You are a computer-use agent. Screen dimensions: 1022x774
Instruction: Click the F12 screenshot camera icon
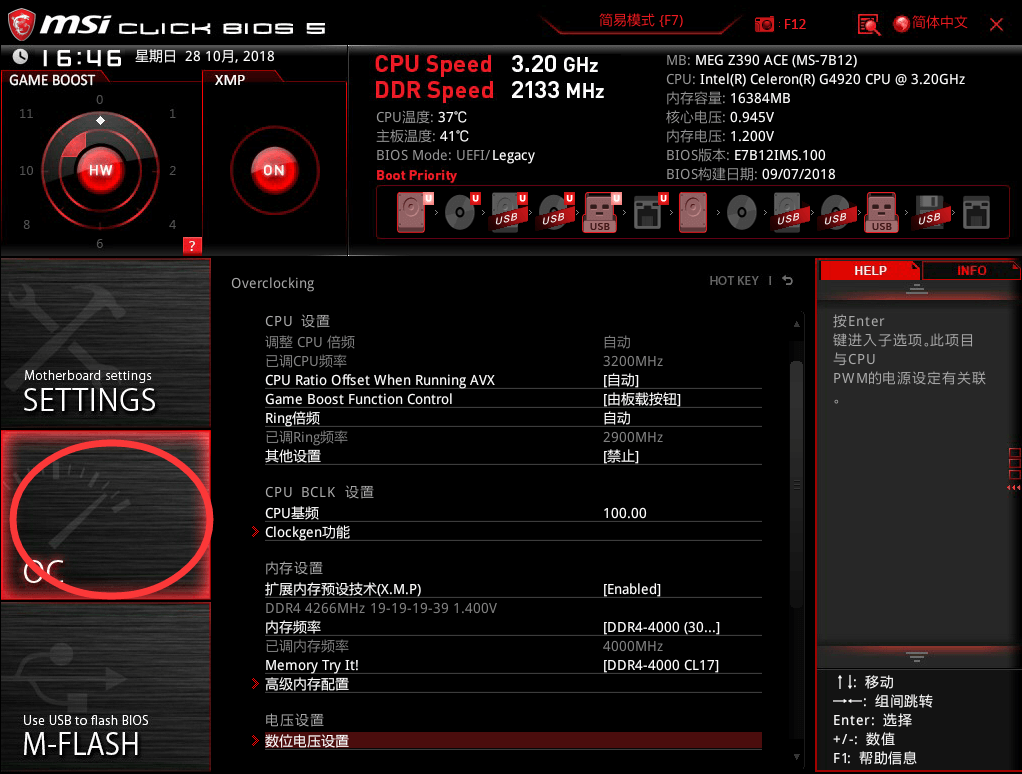point(763,24)
